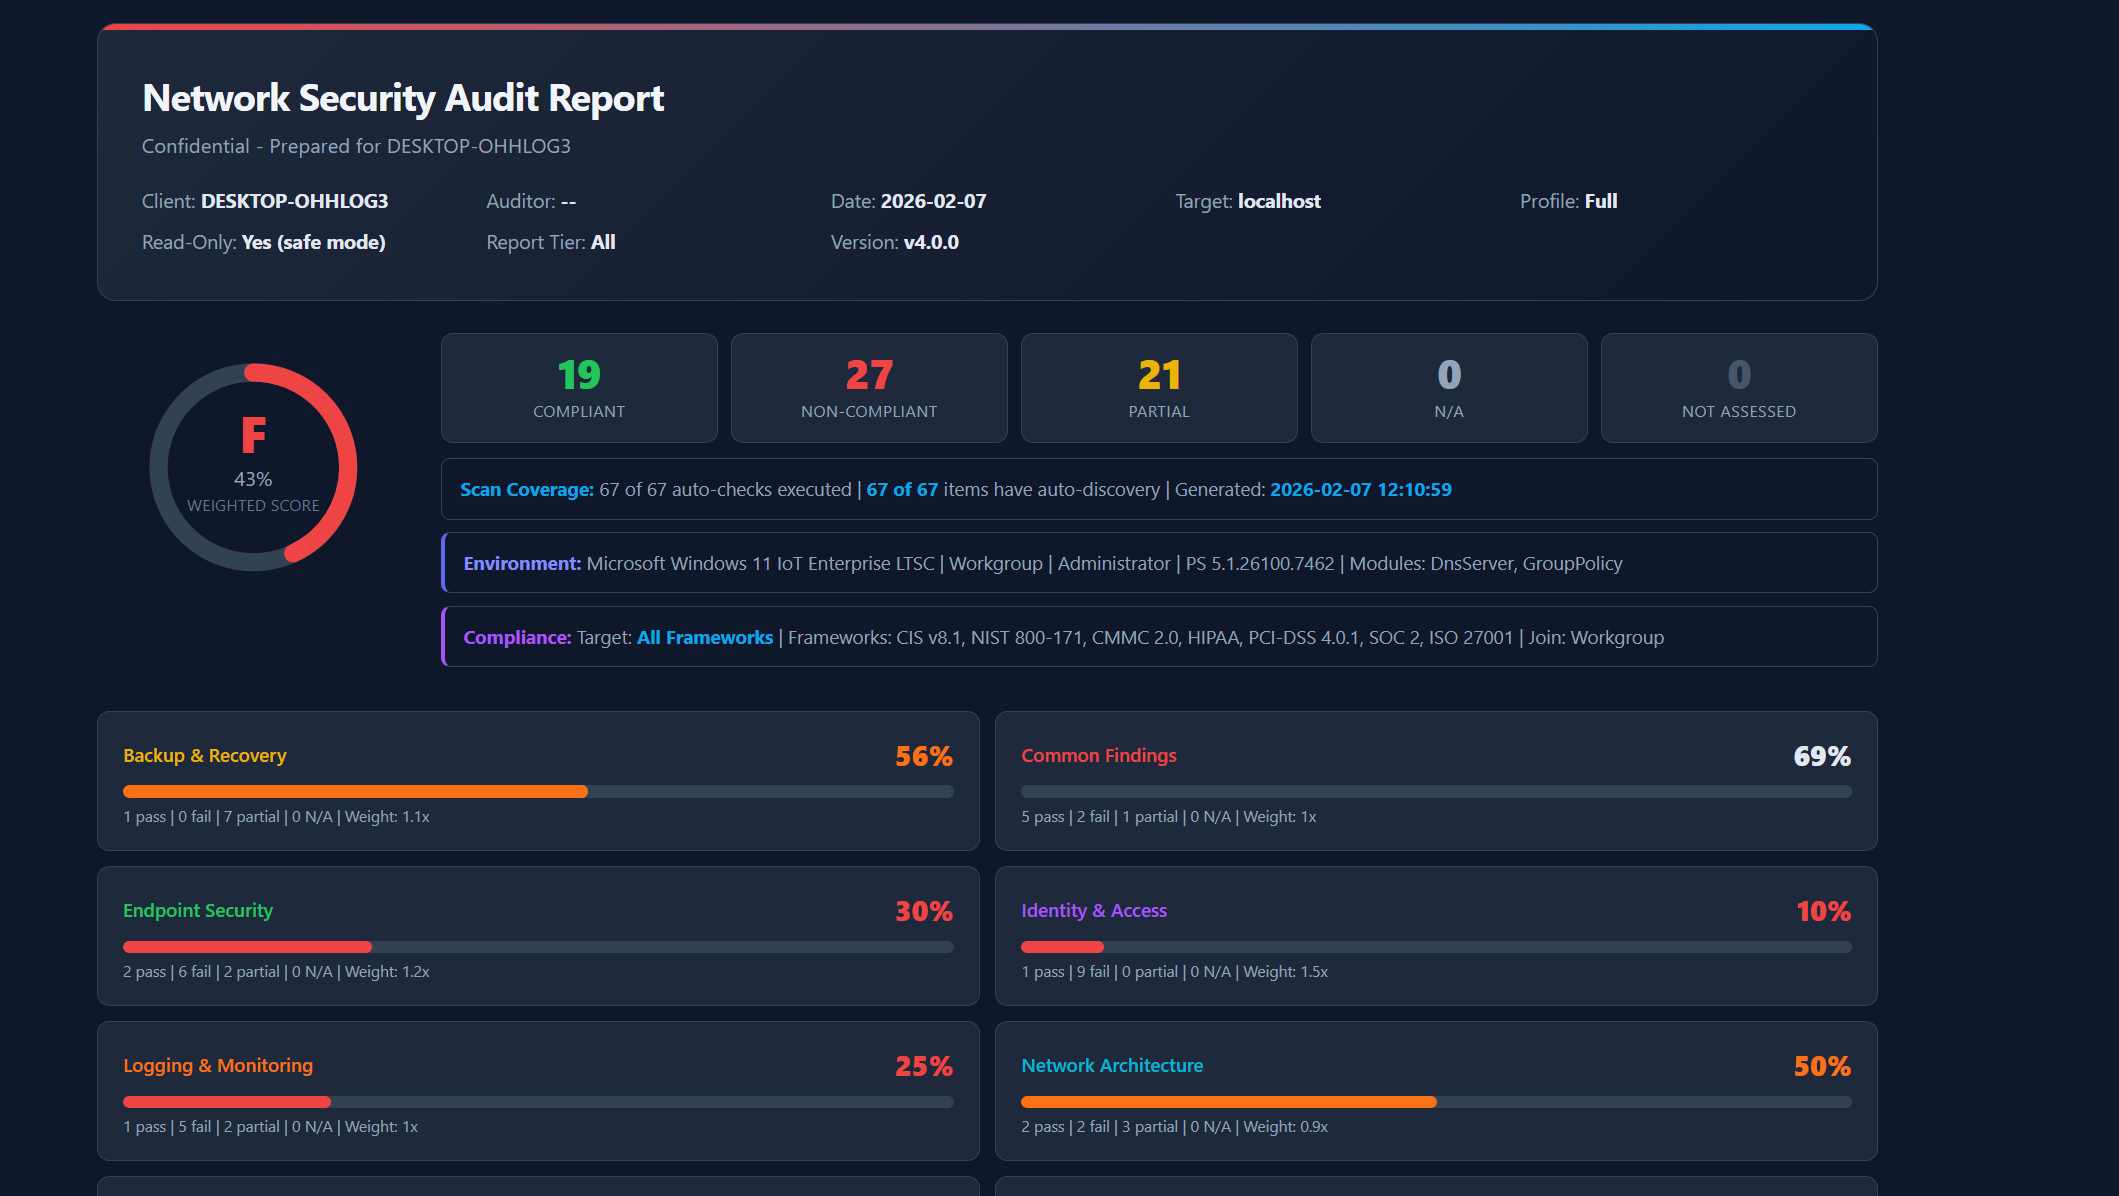Screen dimensions: 2119x1196
Task: Click the All Frameworks compliance target
Action: pyautogui.click(x=705, y=637)
